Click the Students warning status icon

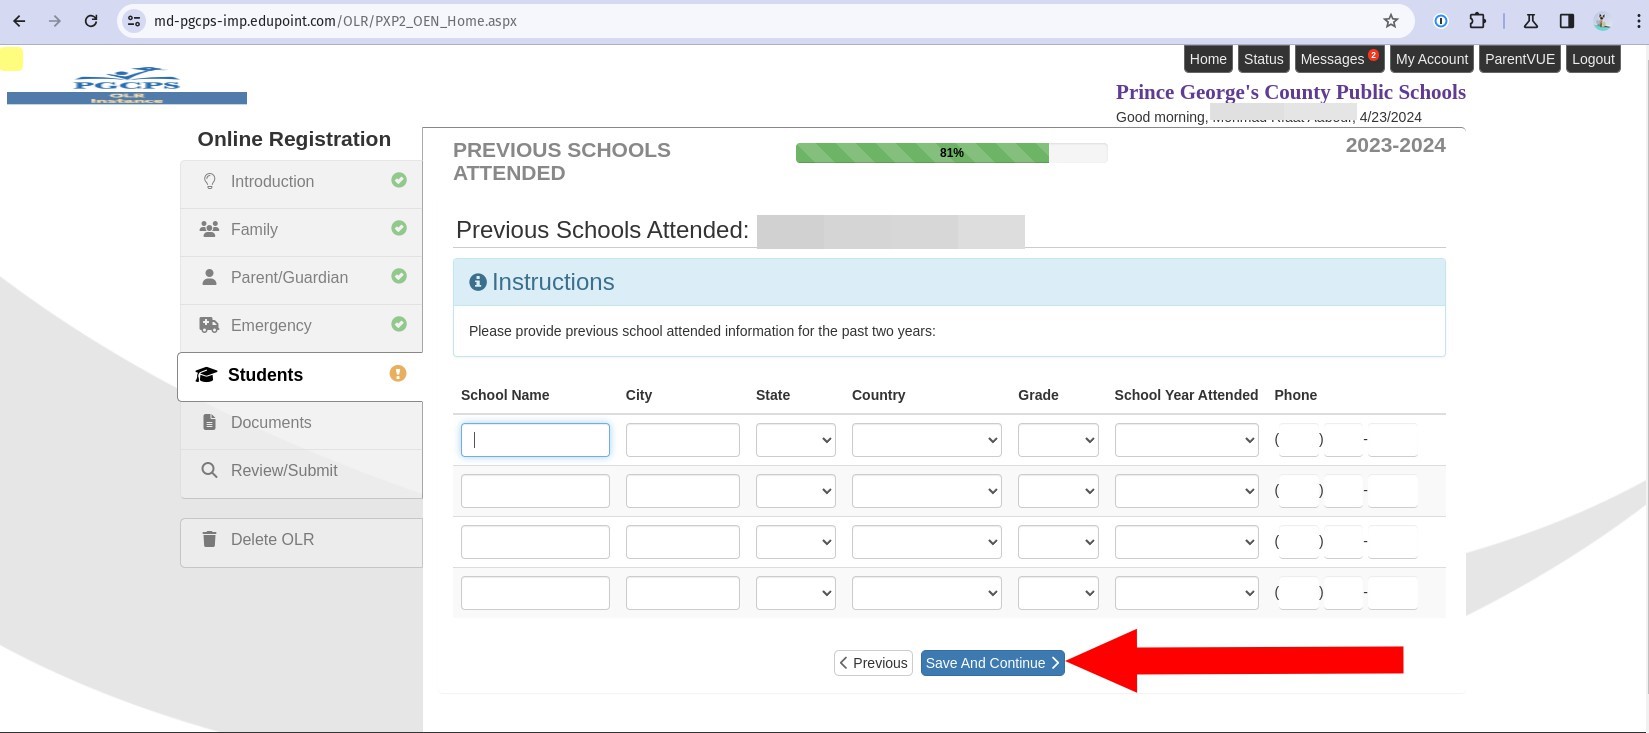(398, 373)
